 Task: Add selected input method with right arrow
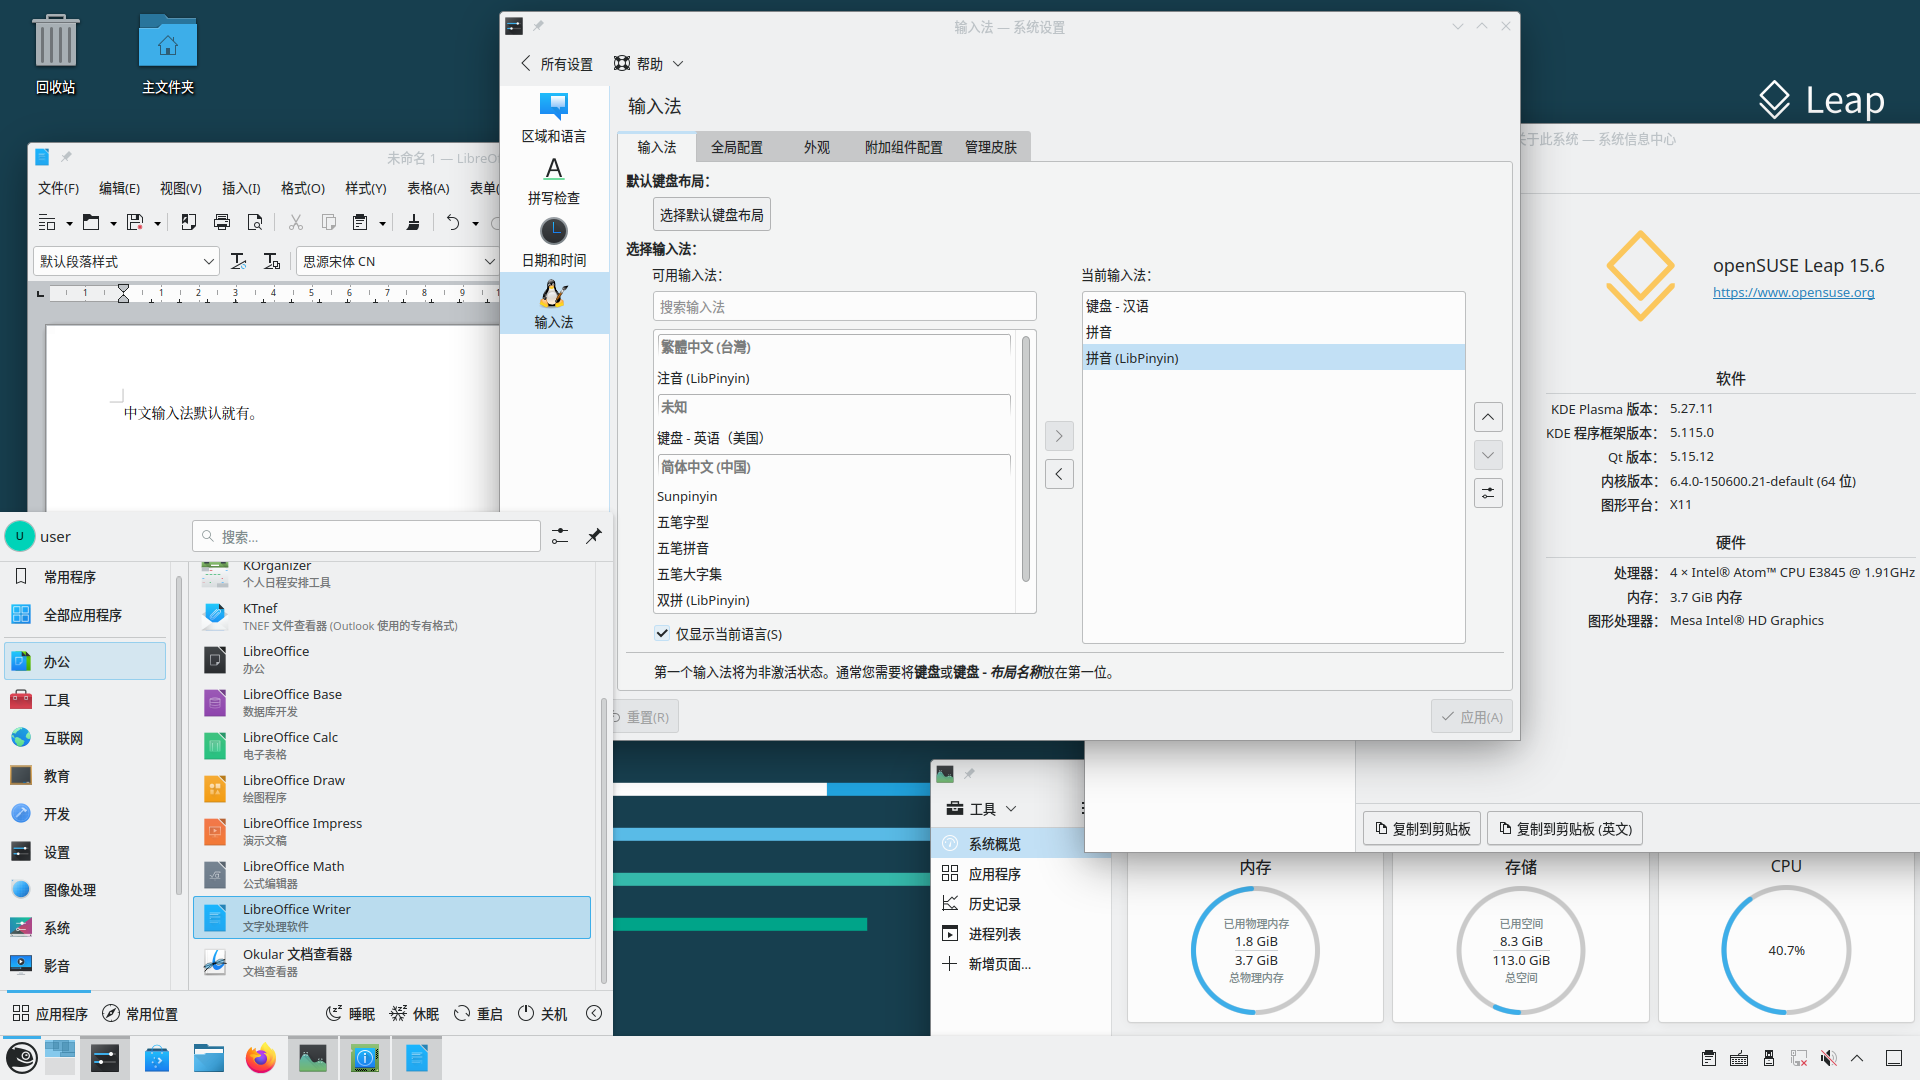pyautogui.click(x=1059, y=436)
